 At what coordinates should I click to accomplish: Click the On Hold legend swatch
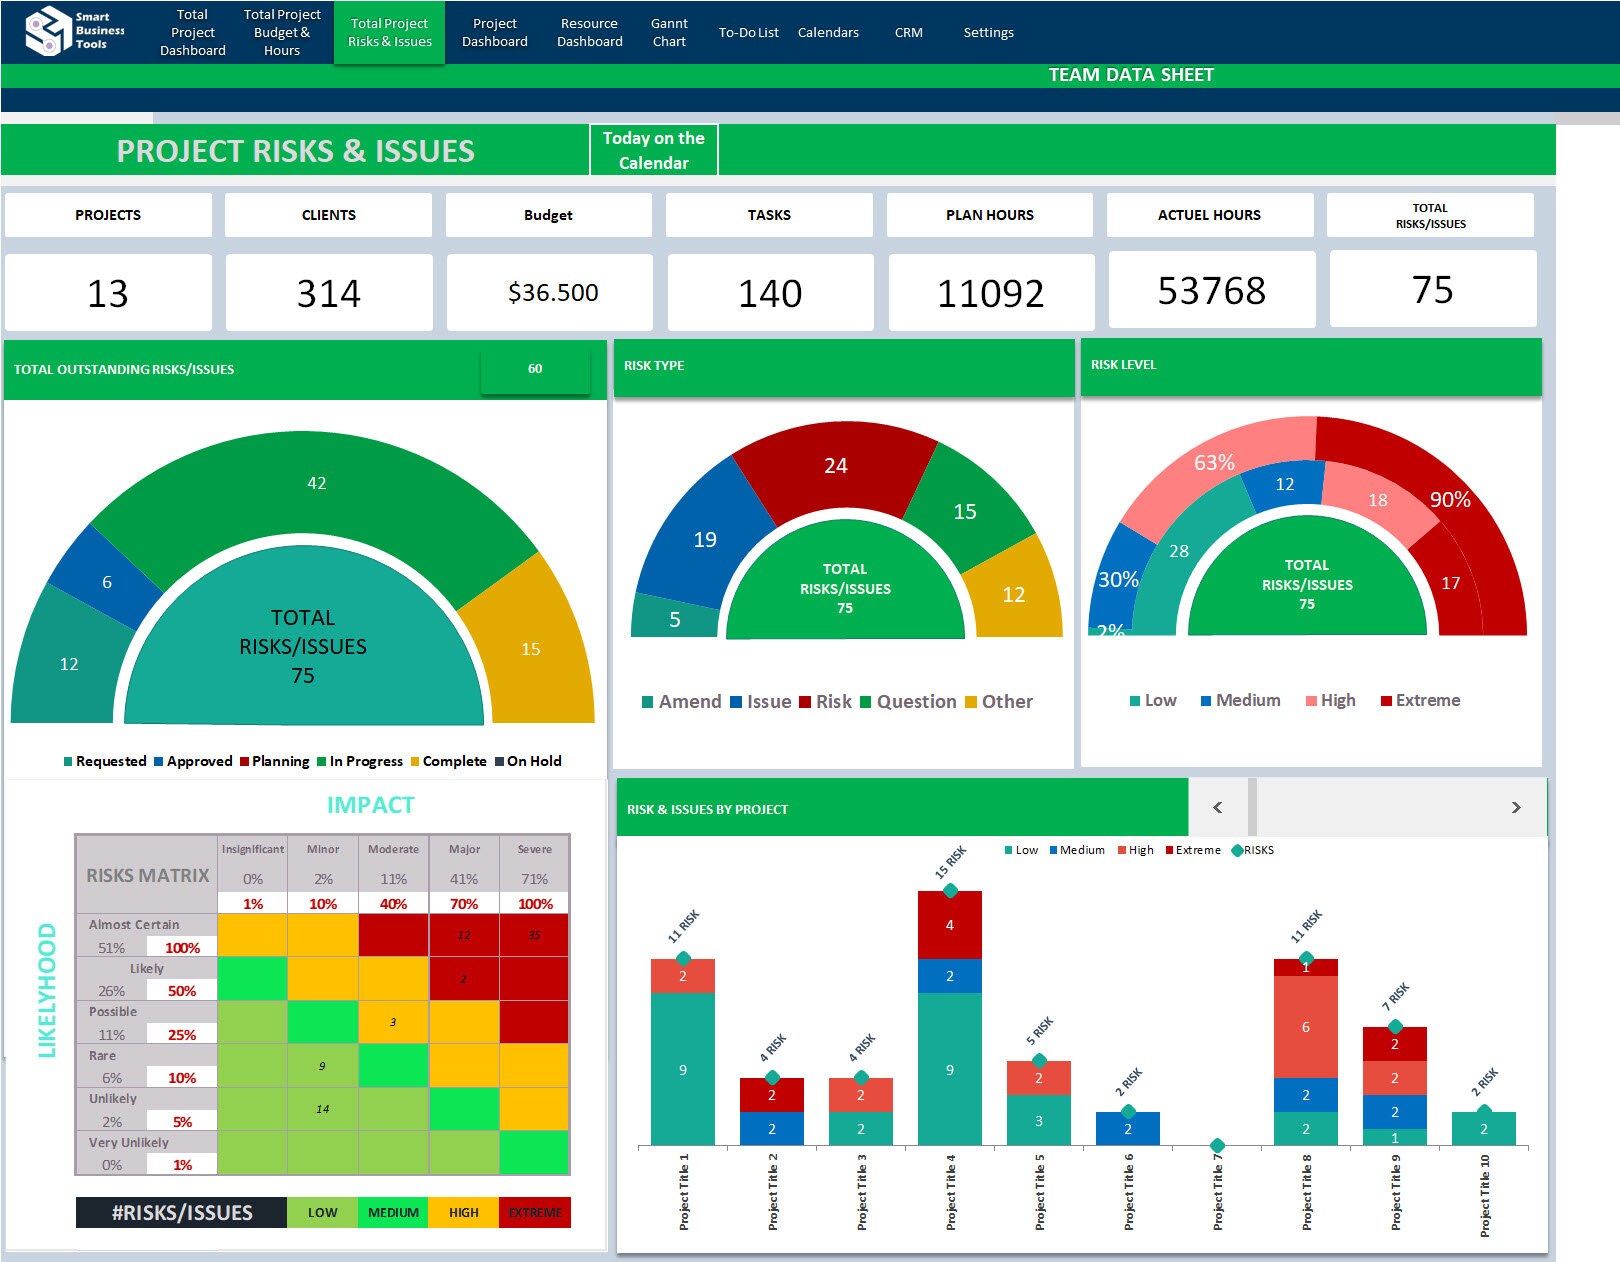click(499, 762)
